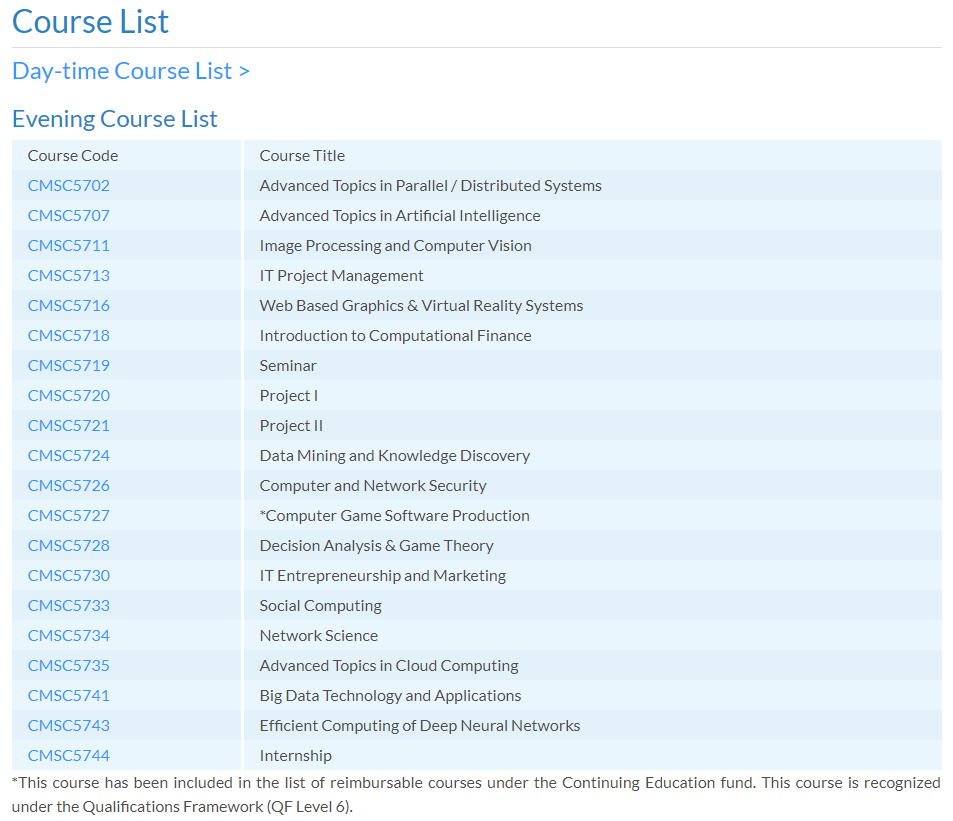Image resolution: width=953 pixels, height=821 pixels.
Task: Open CMSC5724 Data Mining course link
Action: pyautogui.click(x=69, y=455)
